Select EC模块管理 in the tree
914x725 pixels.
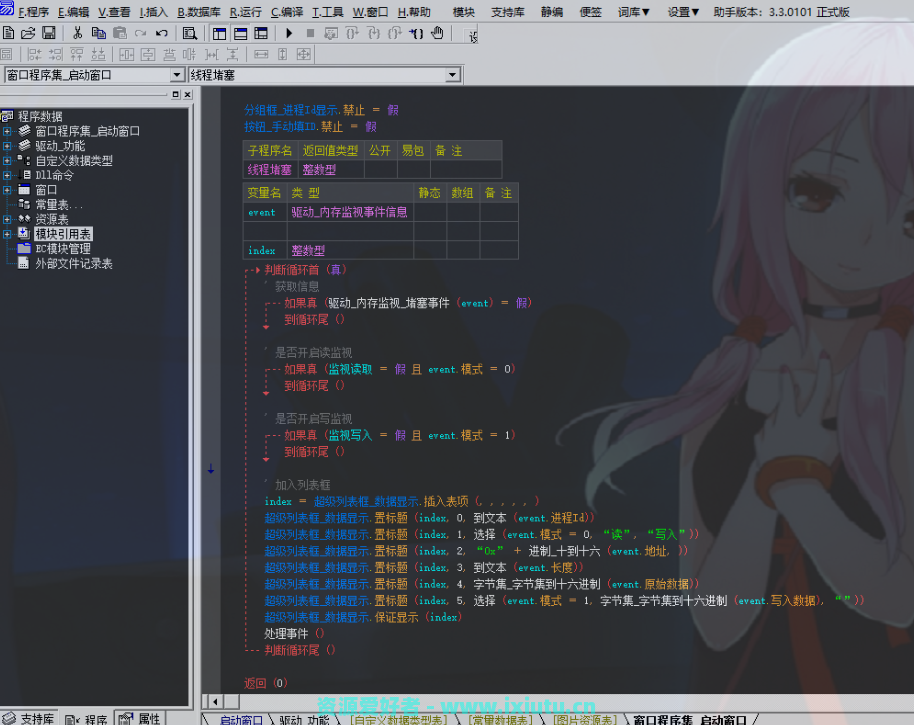[63, 249]
